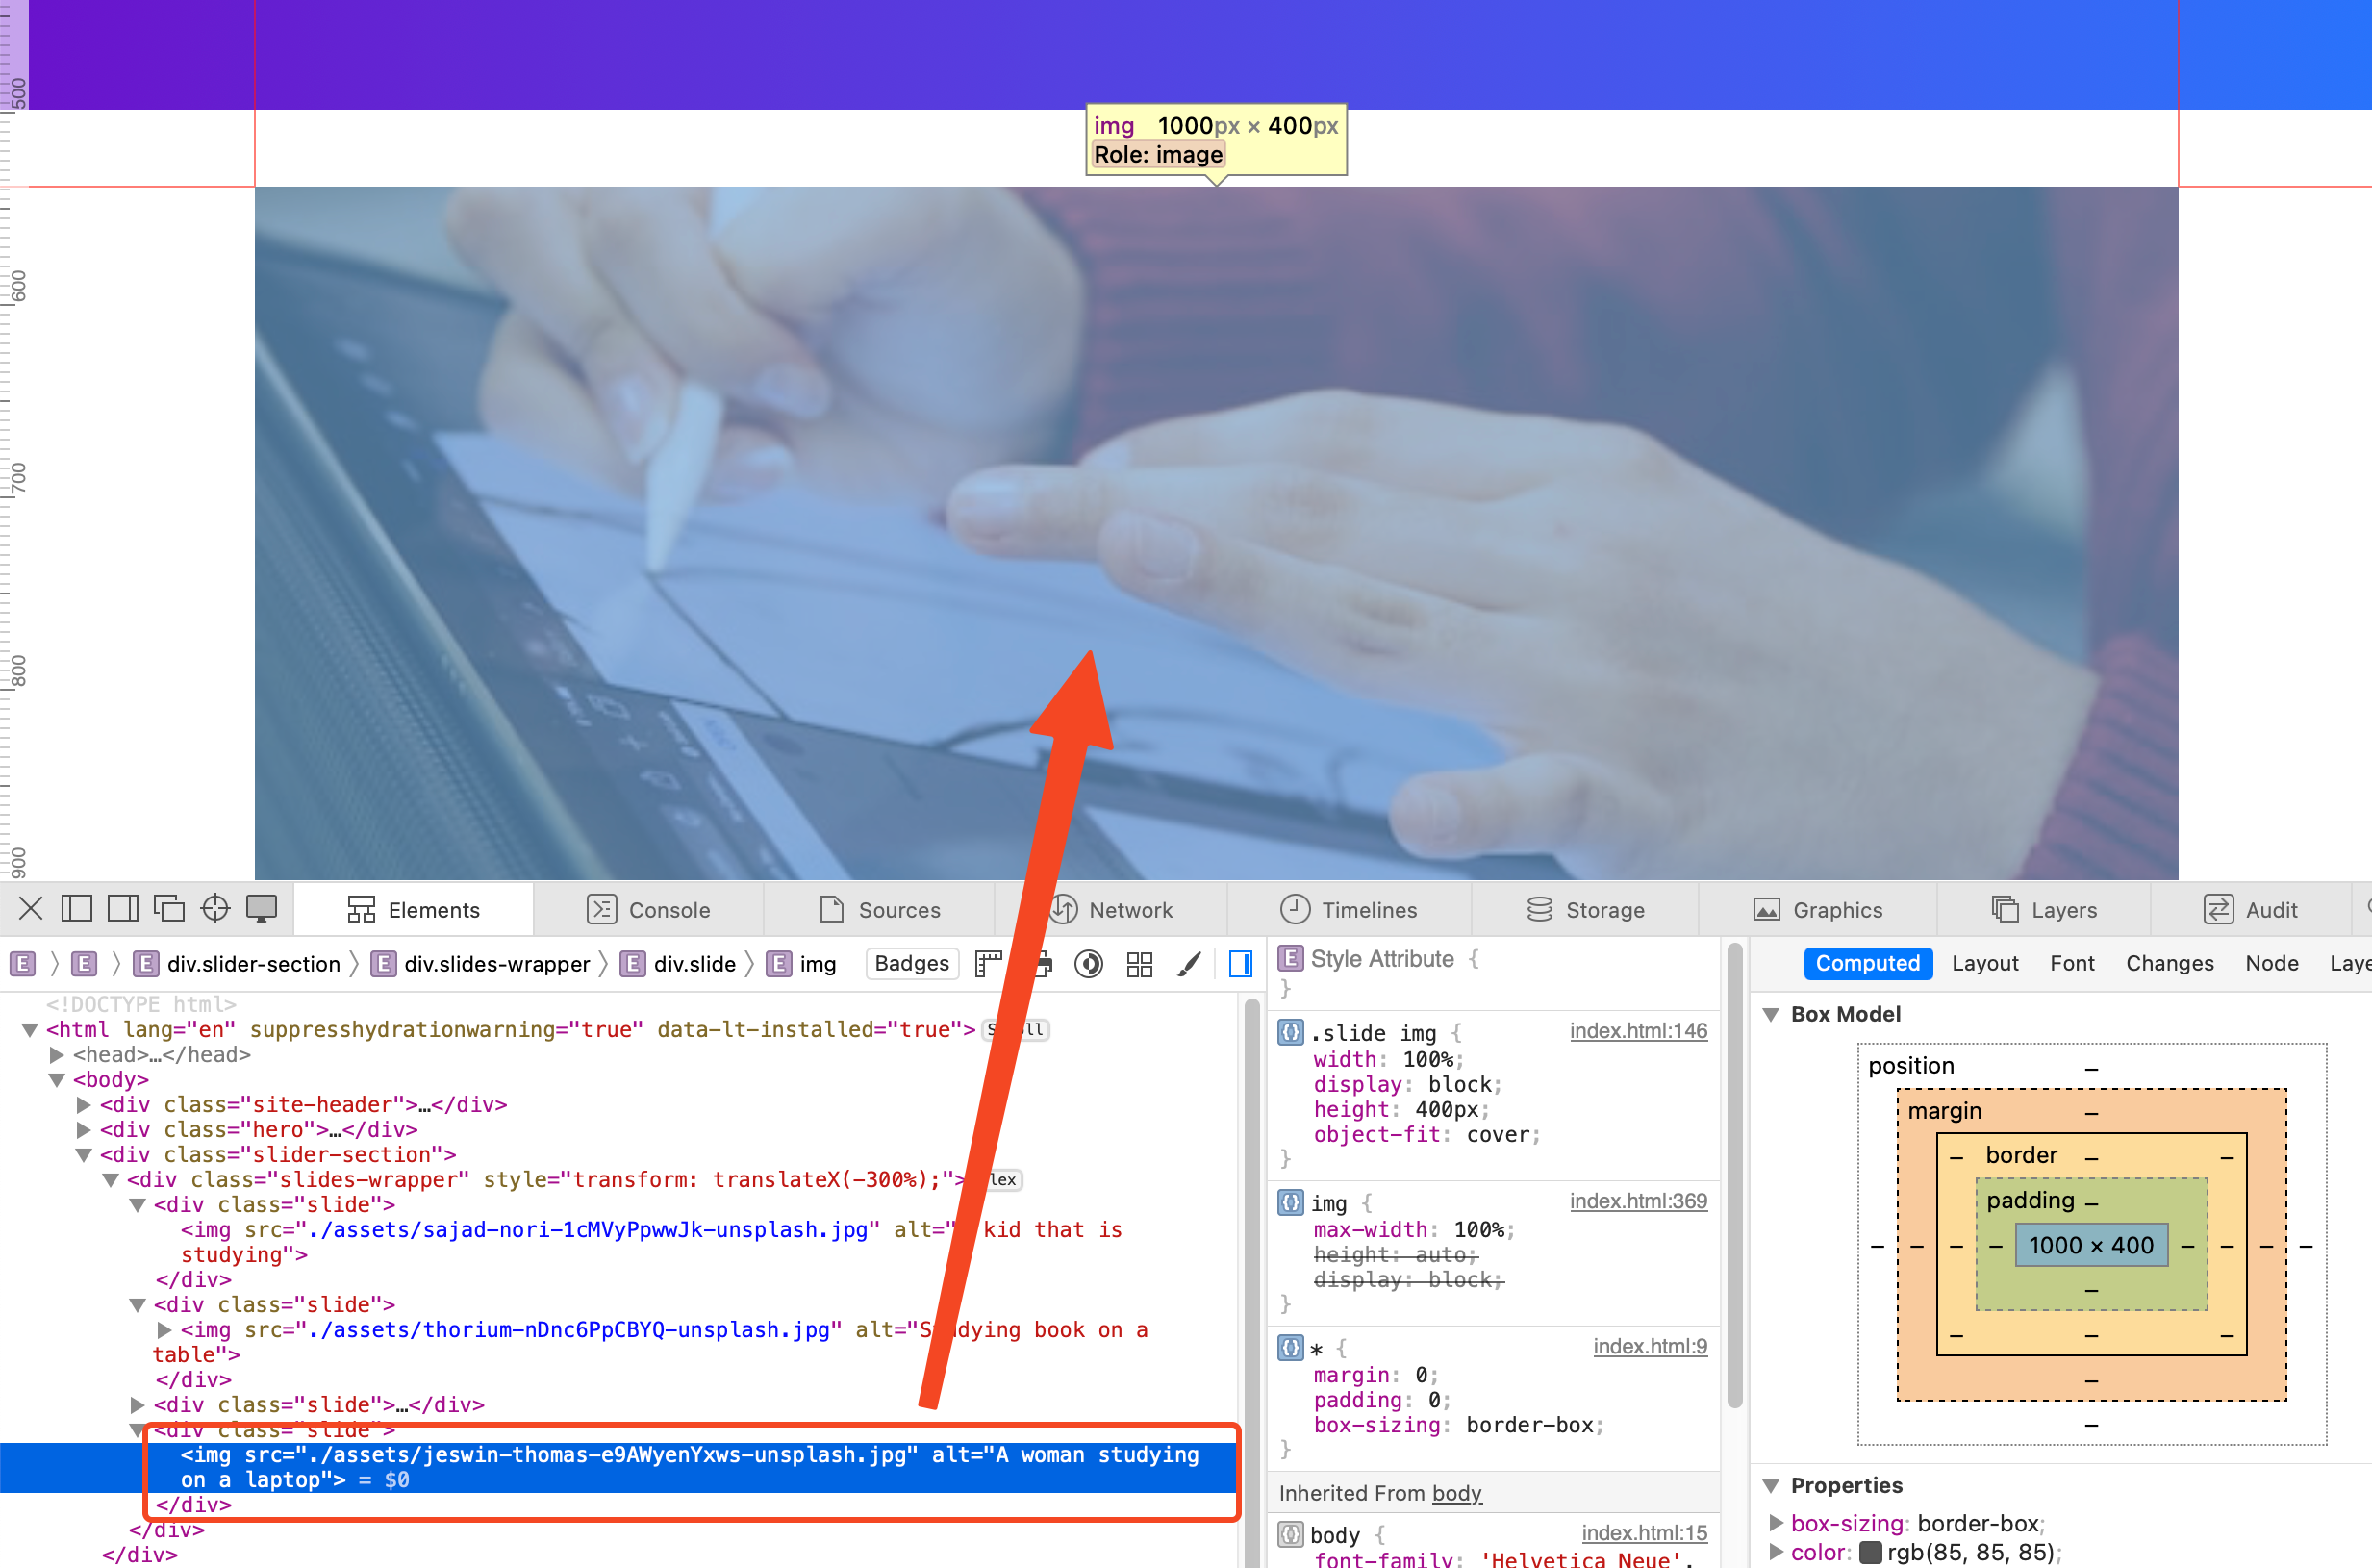Select the element inspection crosshair icon
The height and width of the screenshot is (1568, 2372).
tap(215, 908)
